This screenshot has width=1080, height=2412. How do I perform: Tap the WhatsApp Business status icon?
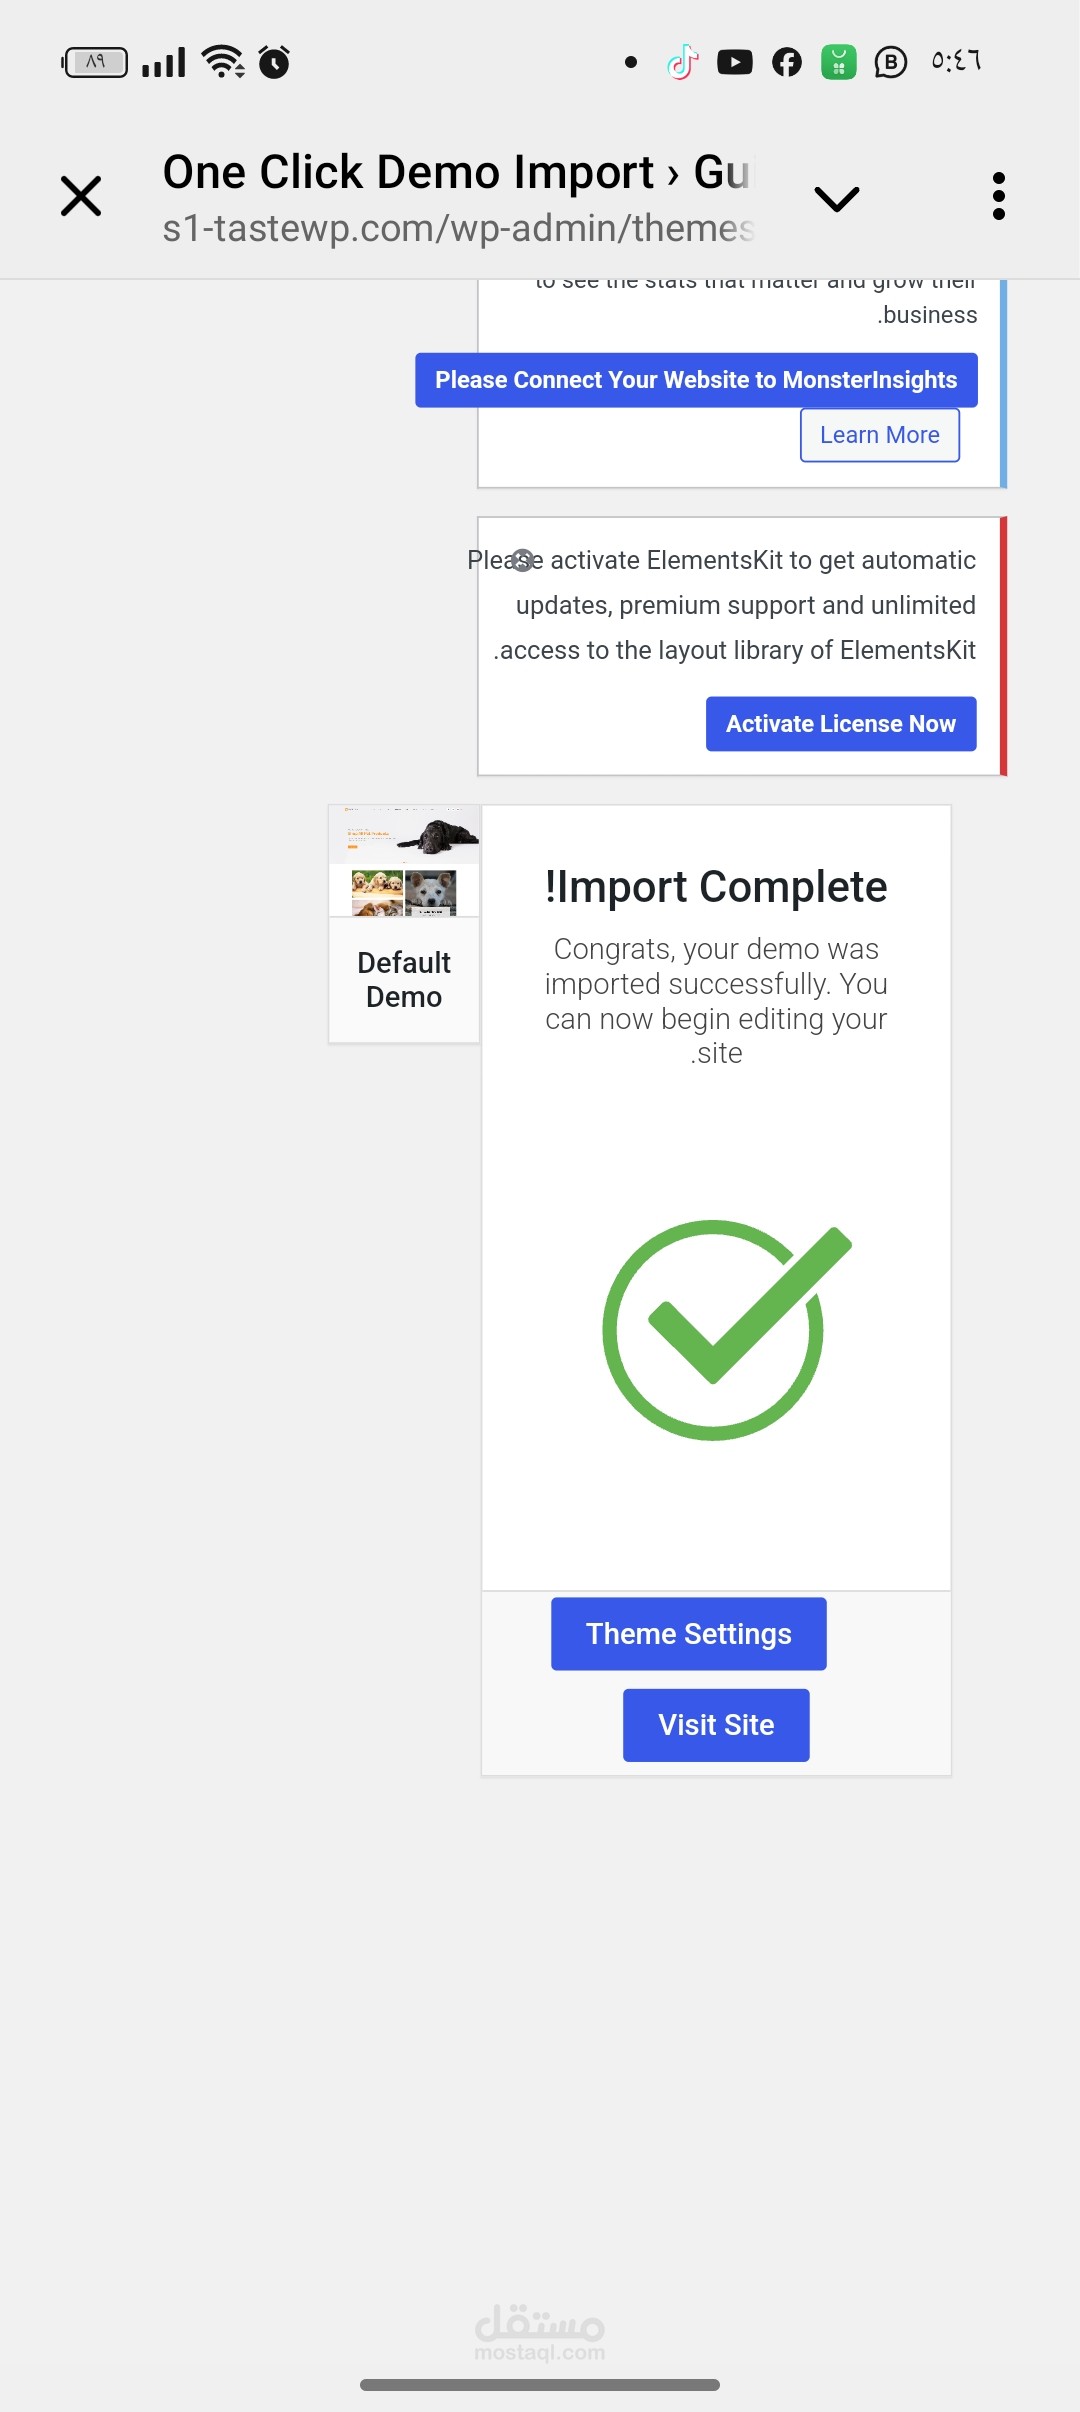(x=890, y=62)
